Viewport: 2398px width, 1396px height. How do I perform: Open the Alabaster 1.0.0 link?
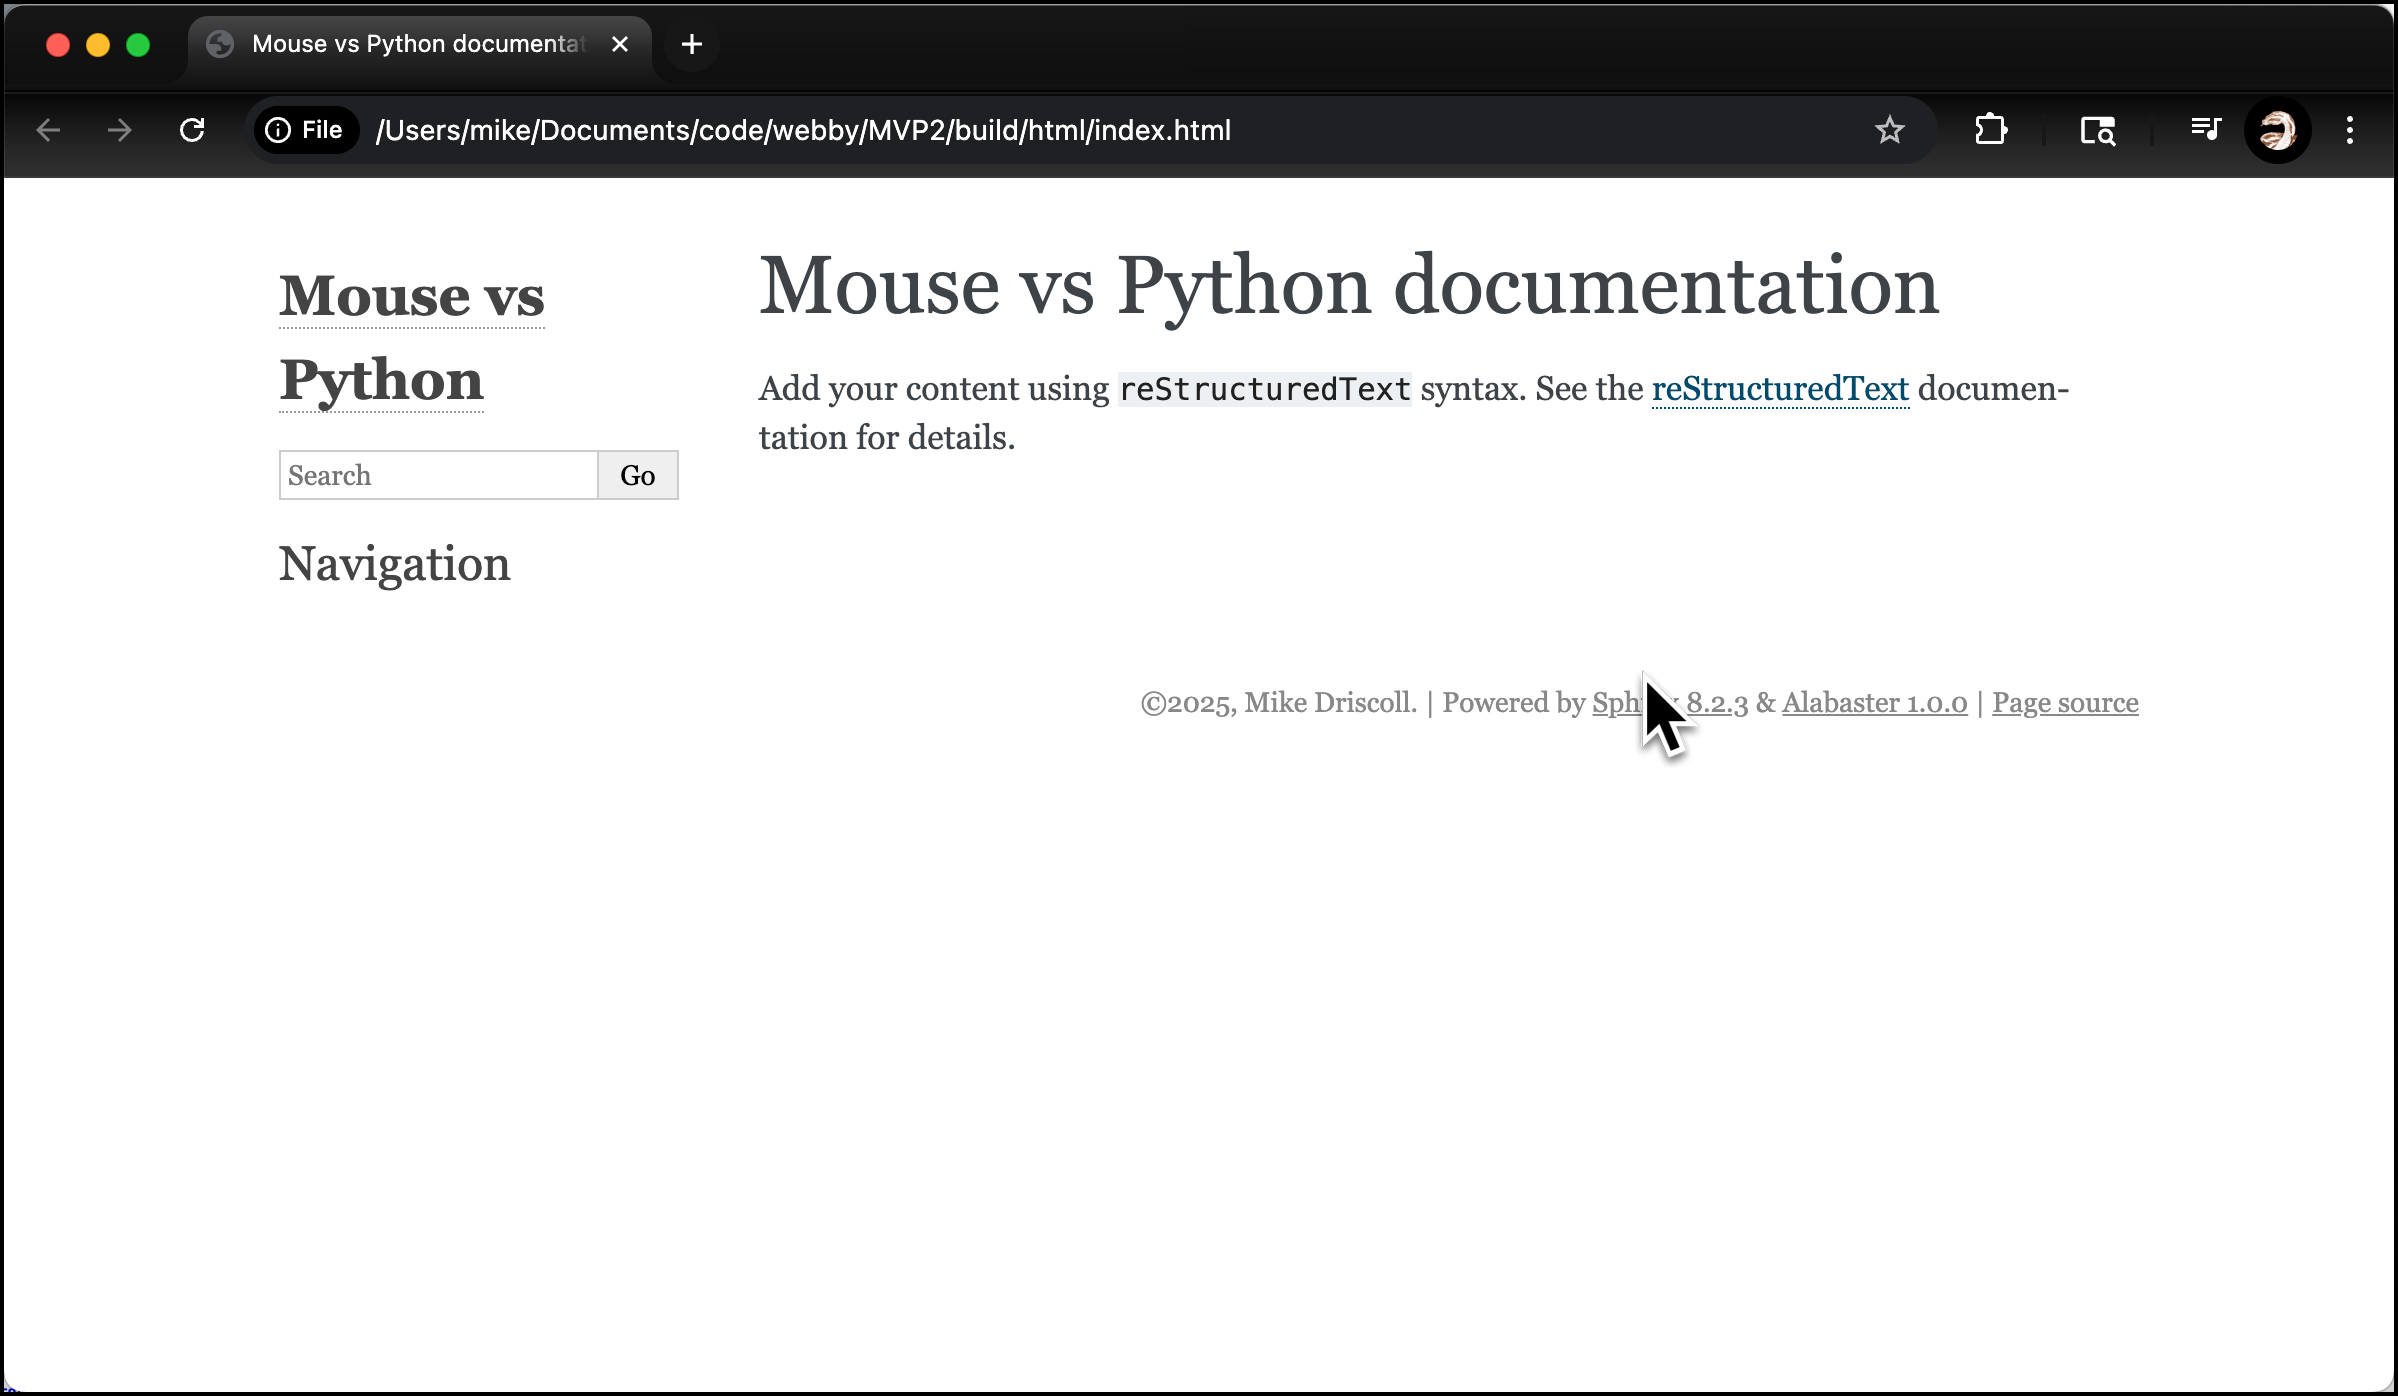(1873, 703)
